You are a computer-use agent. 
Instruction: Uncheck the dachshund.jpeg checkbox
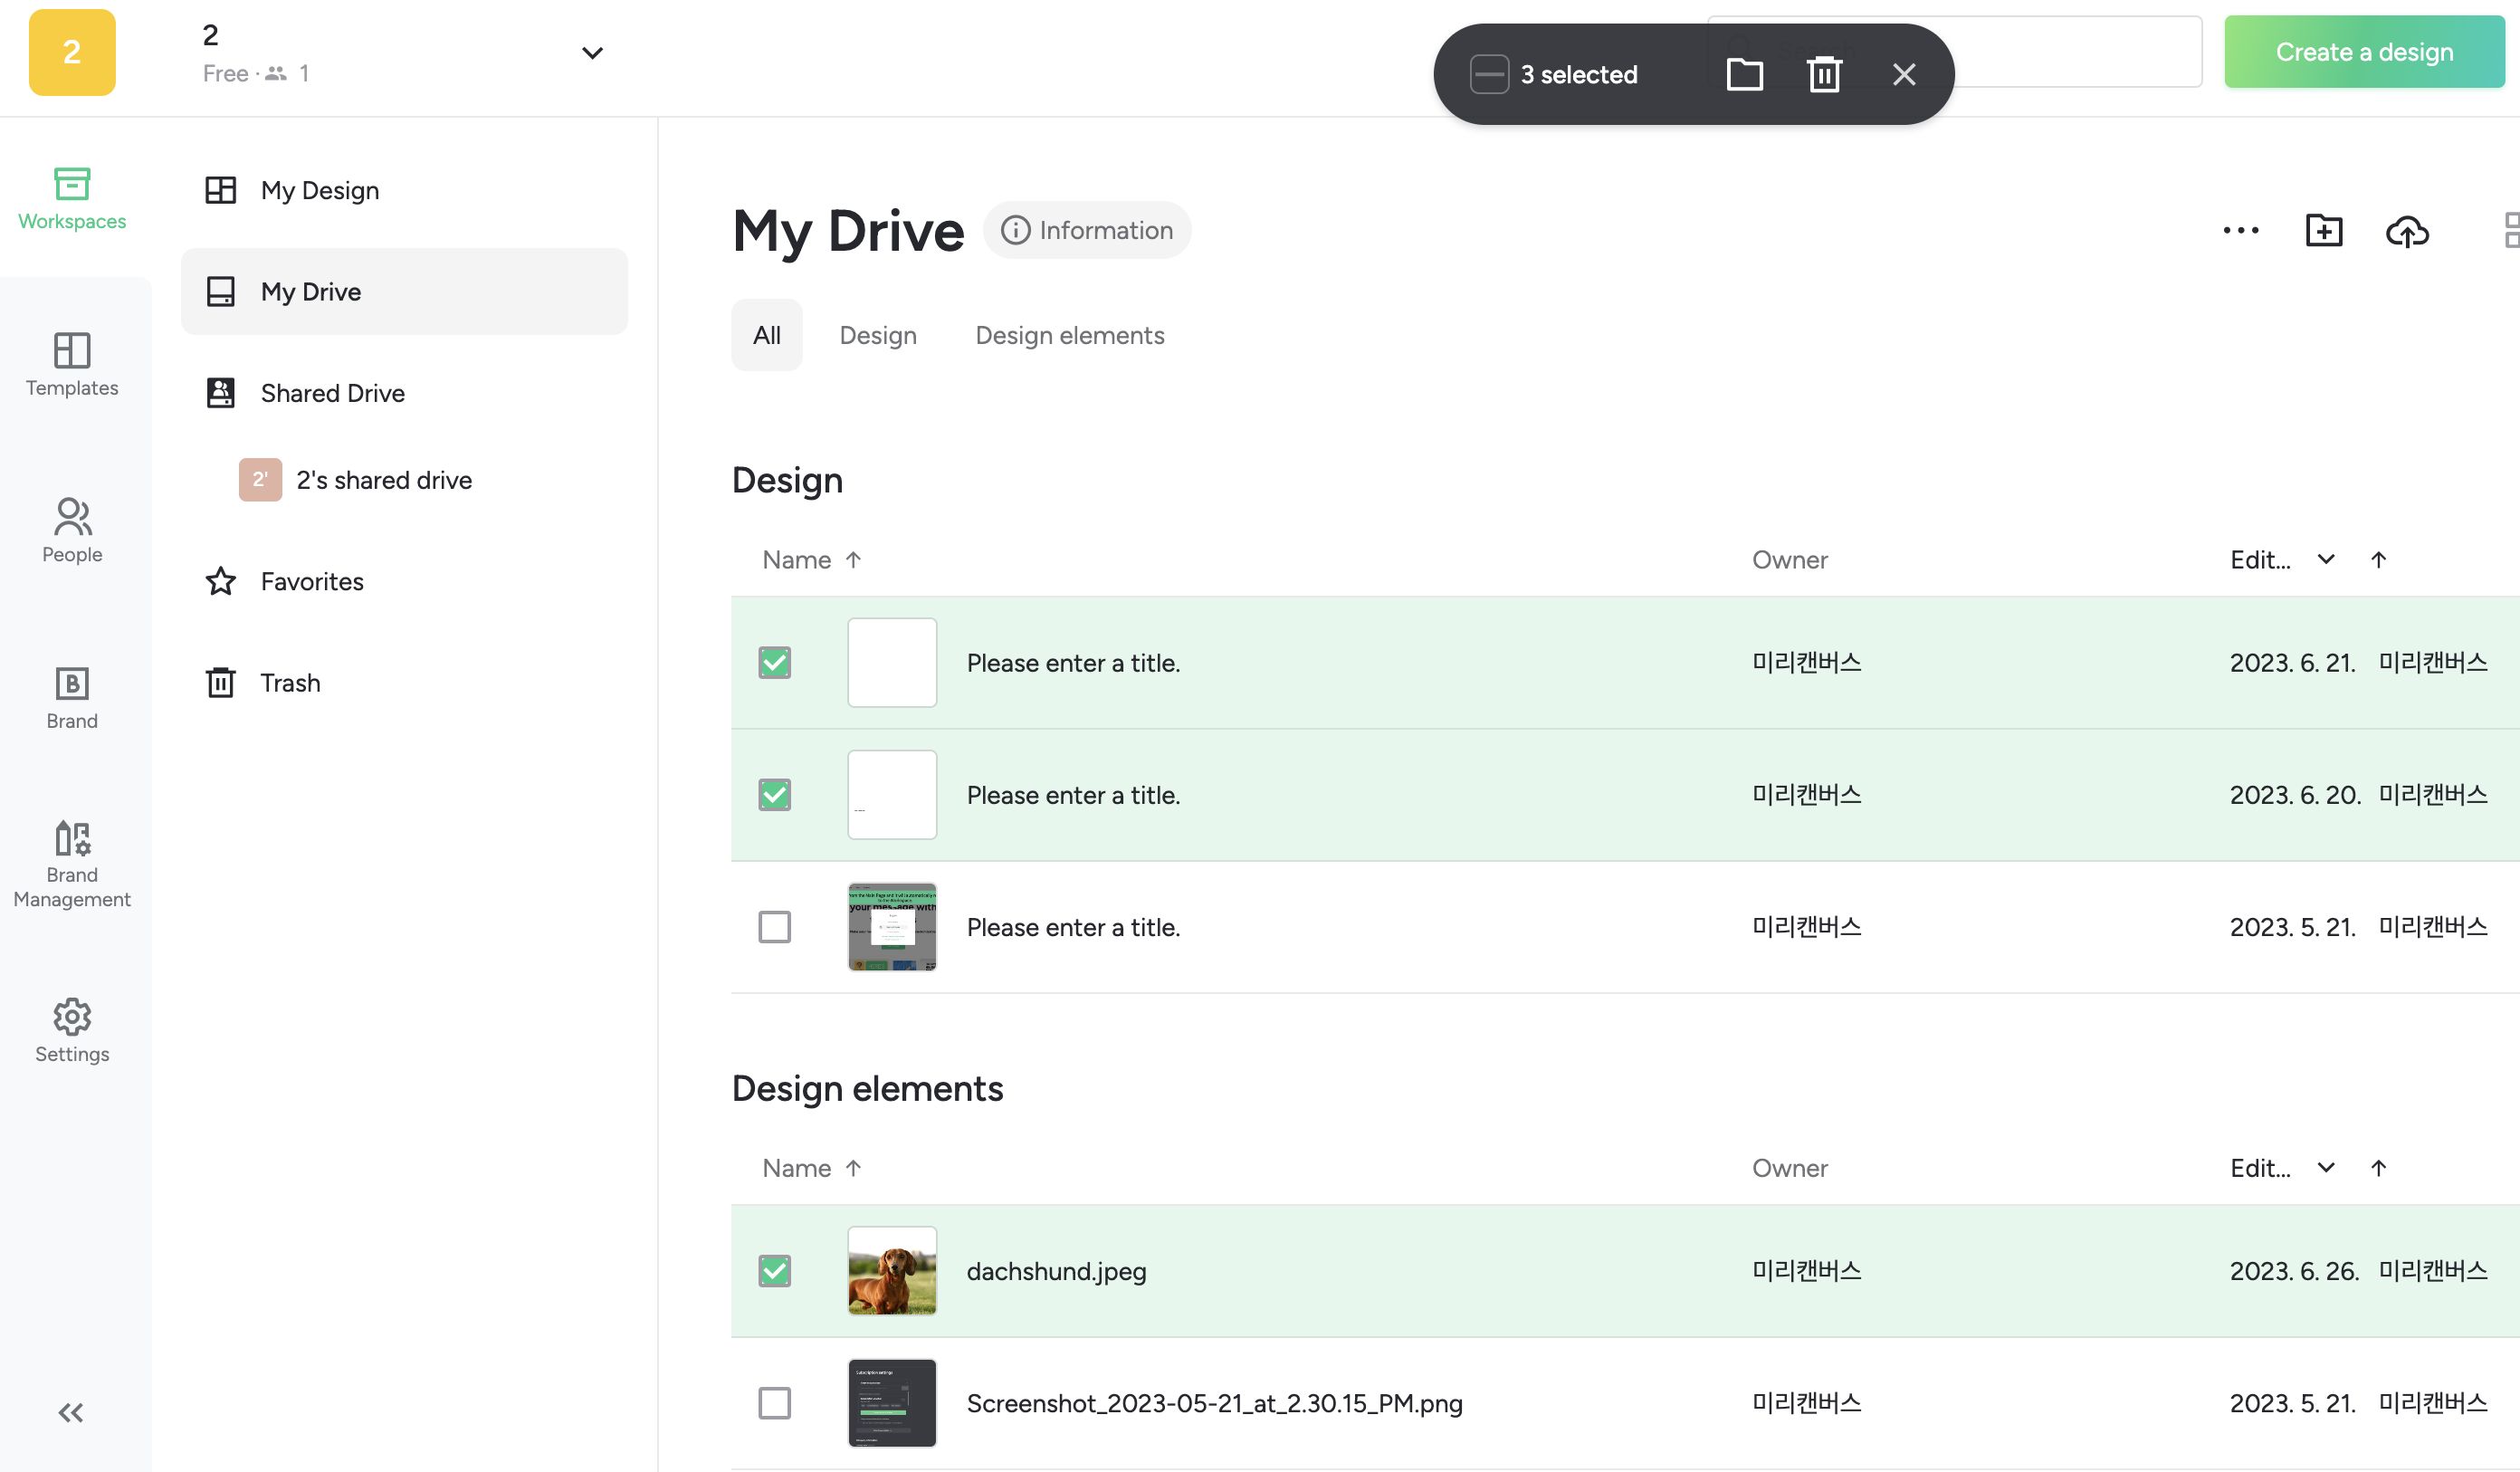point(774,1270)
